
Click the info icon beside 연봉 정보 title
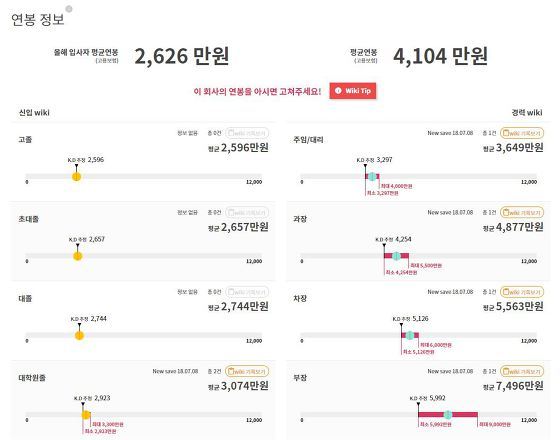click(x=69, y=9)
